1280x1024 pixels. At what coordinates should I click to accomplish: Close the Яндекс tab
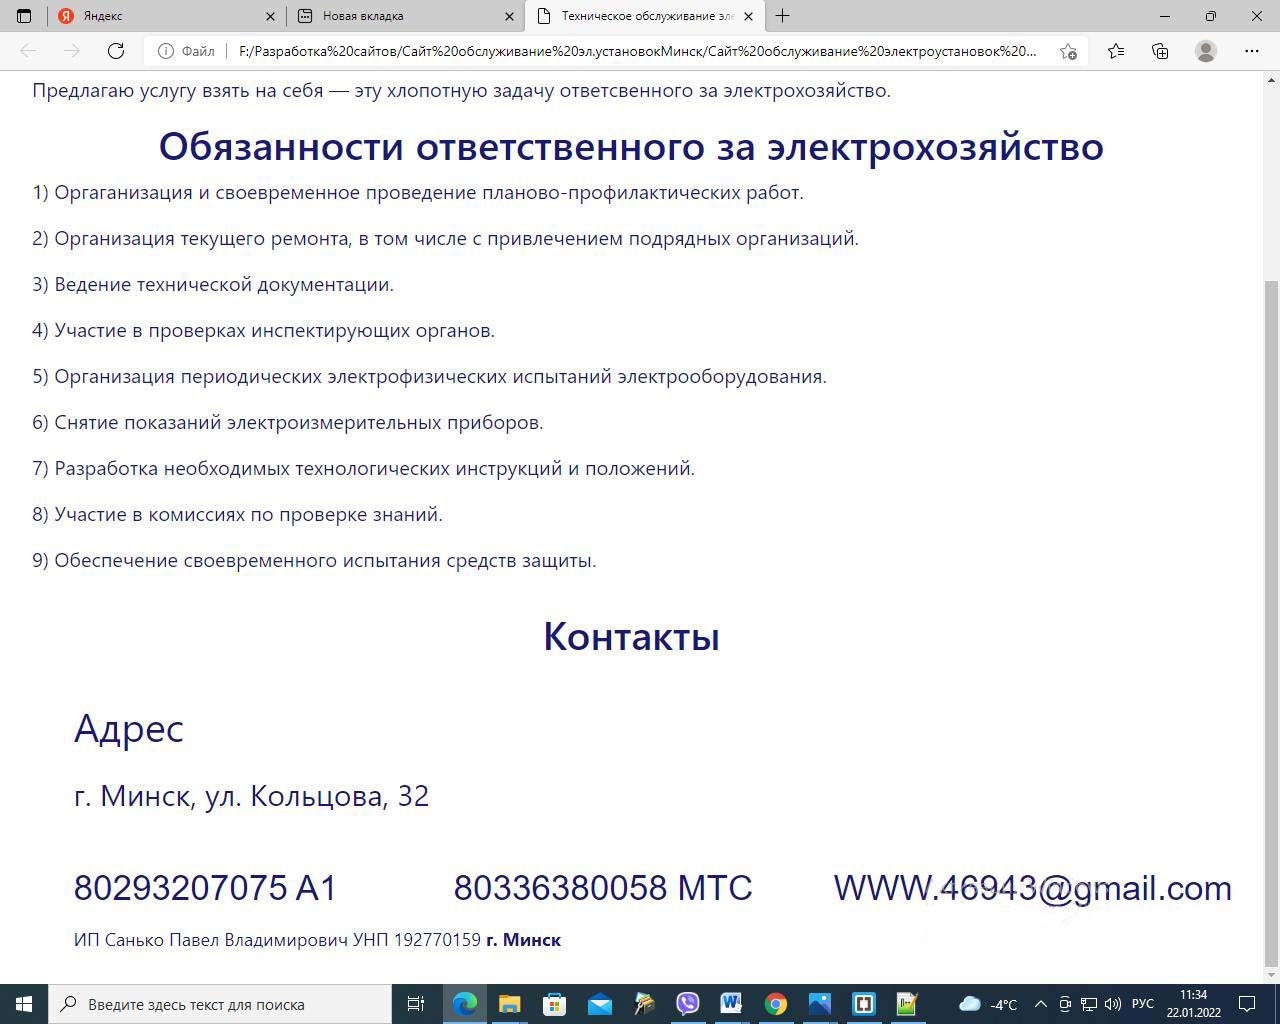tap(270, 16)
